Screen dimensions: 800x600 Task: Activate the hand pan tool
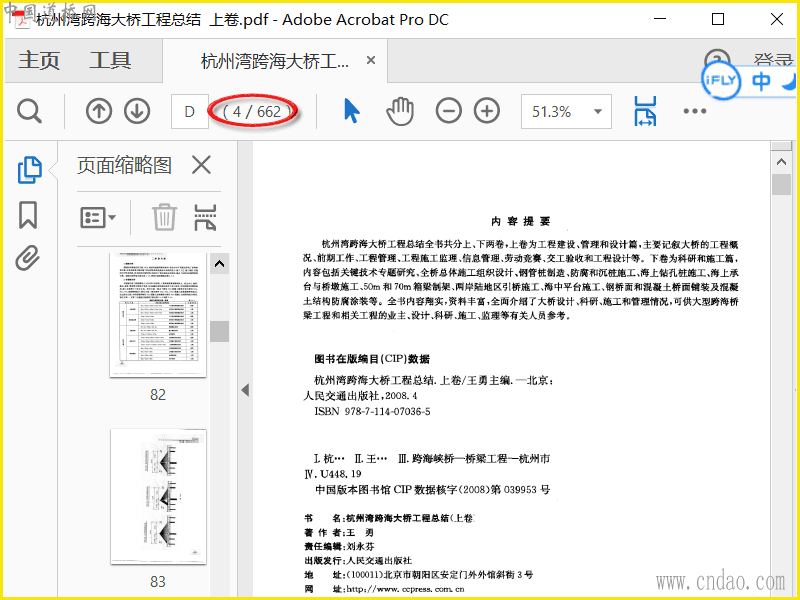tap(399, 111)
